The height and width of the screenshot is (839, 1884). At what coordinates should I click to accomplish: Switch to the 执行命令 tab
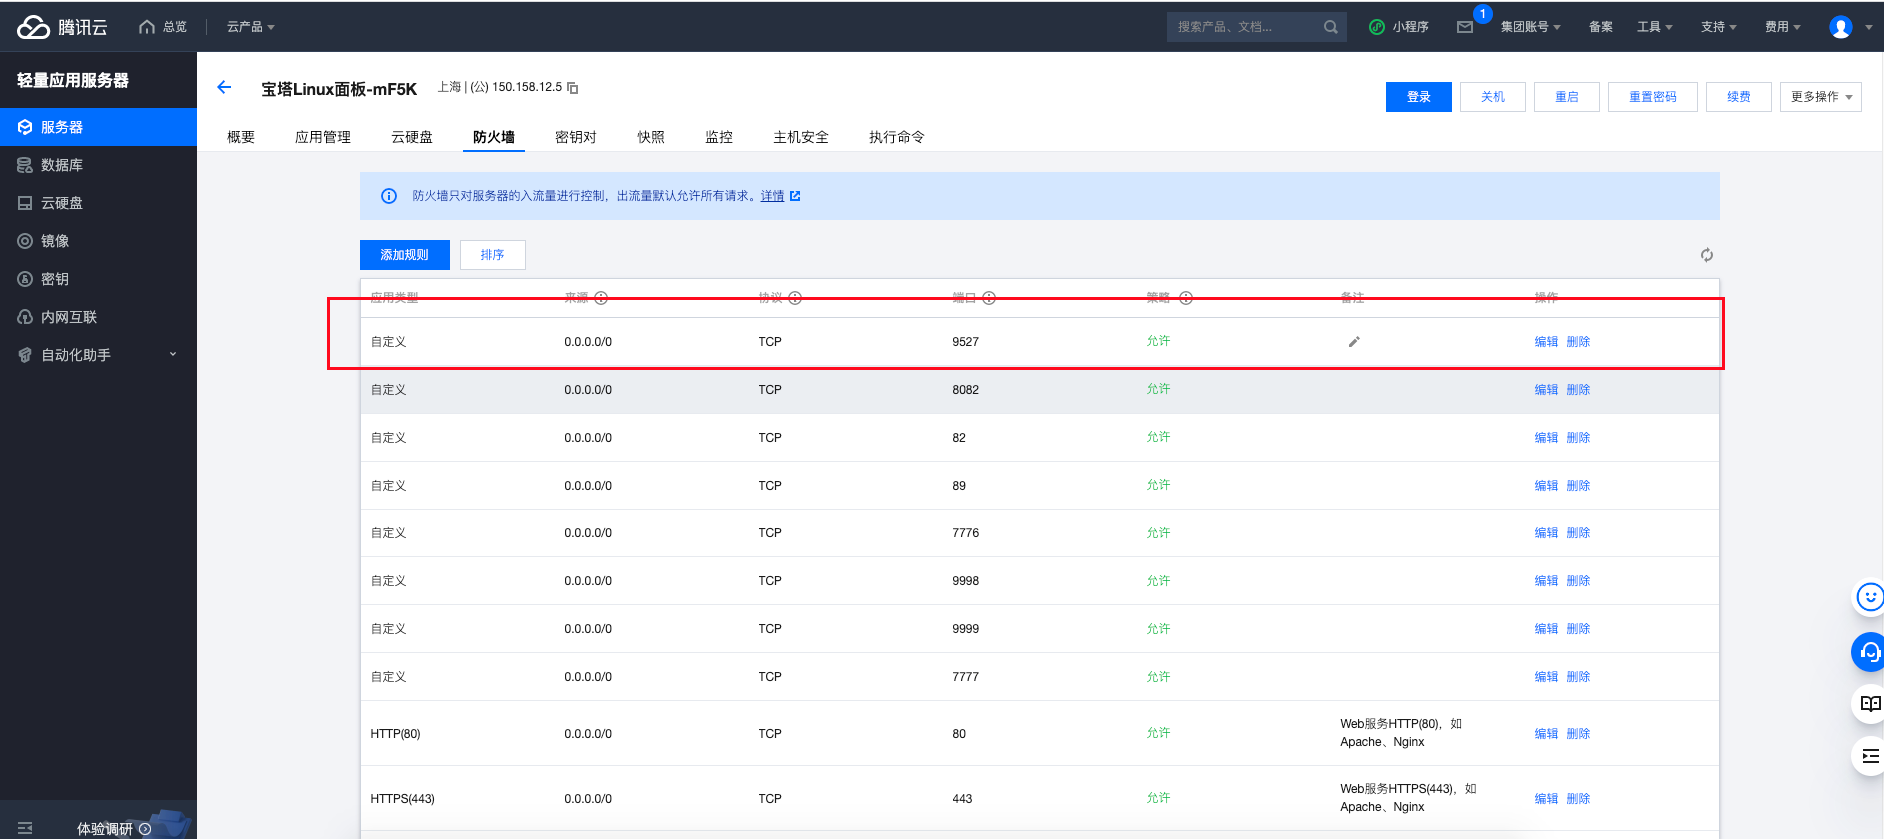click(897, 137)
